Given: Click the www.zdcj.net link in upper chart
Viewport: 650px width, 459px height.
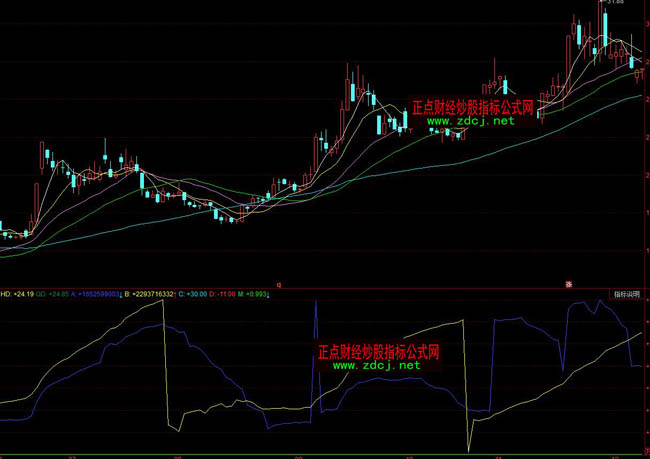Looking at the screenshot, I should pos(471,121).
